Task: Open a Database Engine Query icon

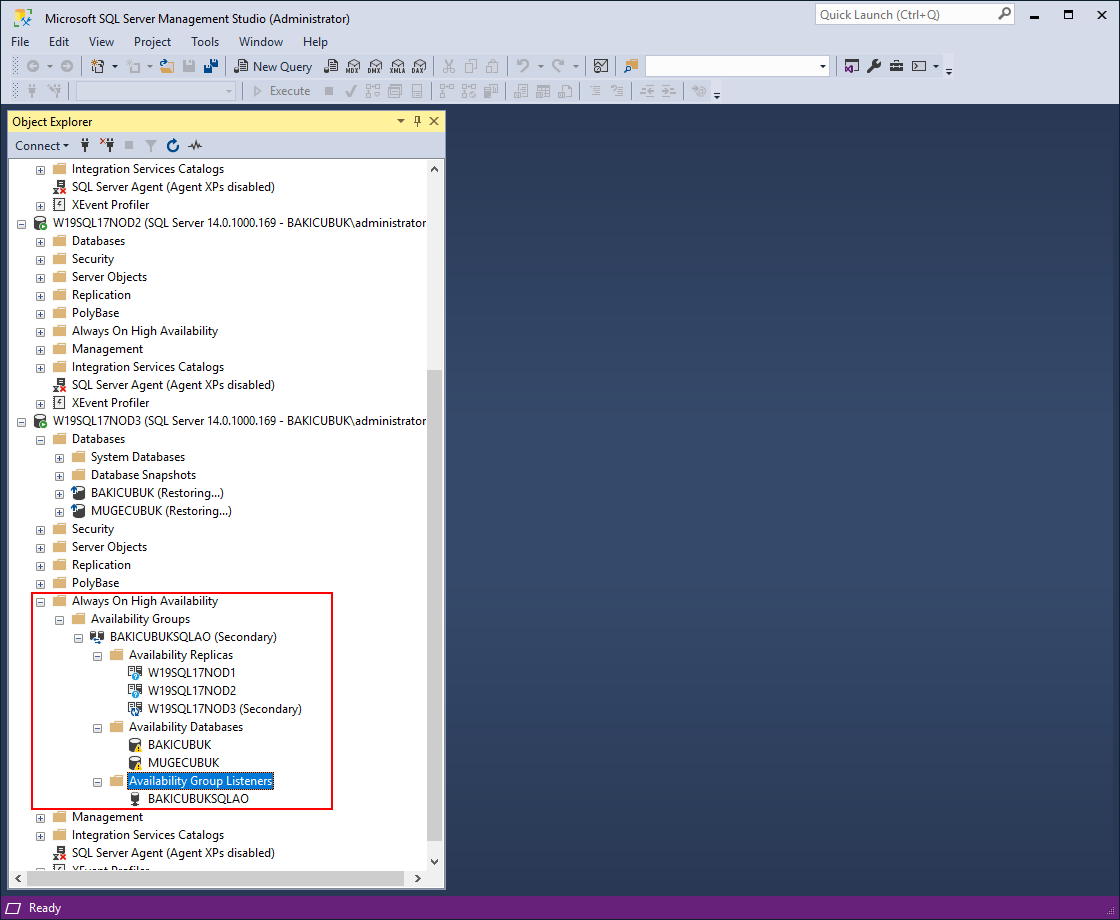Action: pyautogui.click(x=331, y=66)
